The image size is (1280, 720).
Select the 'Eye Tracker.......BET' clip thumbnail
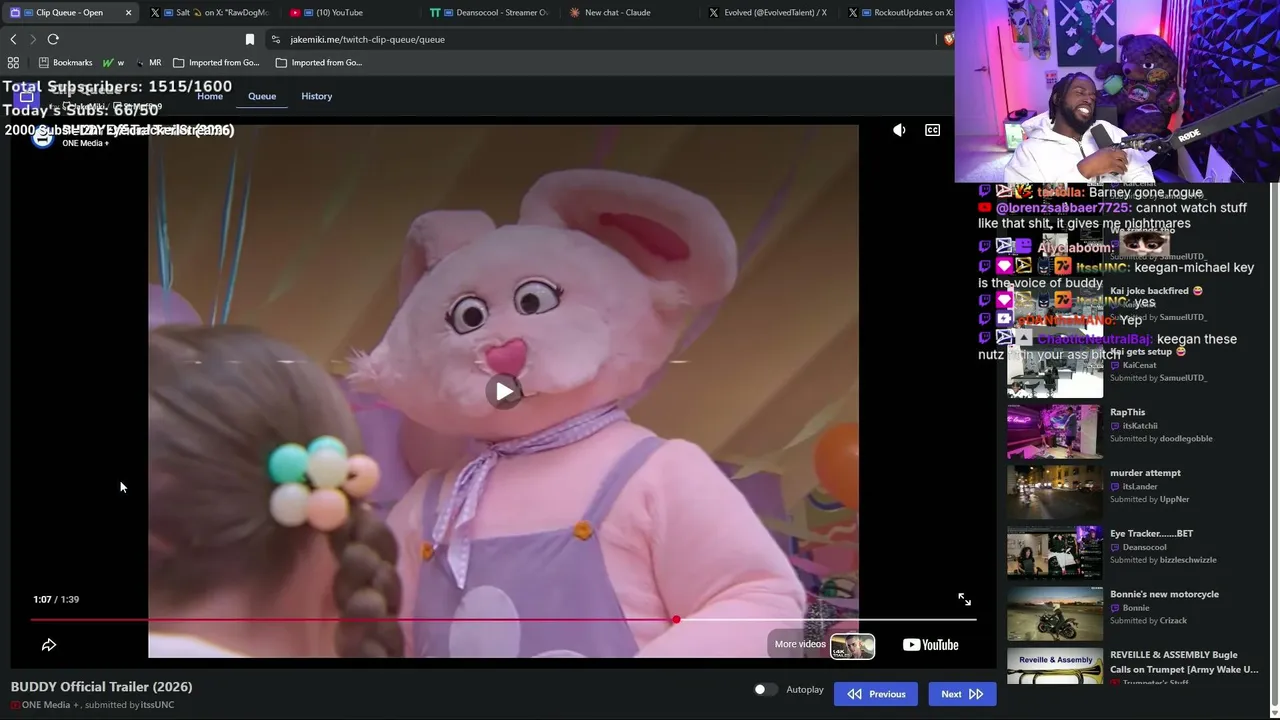(x=1055, y=553)
